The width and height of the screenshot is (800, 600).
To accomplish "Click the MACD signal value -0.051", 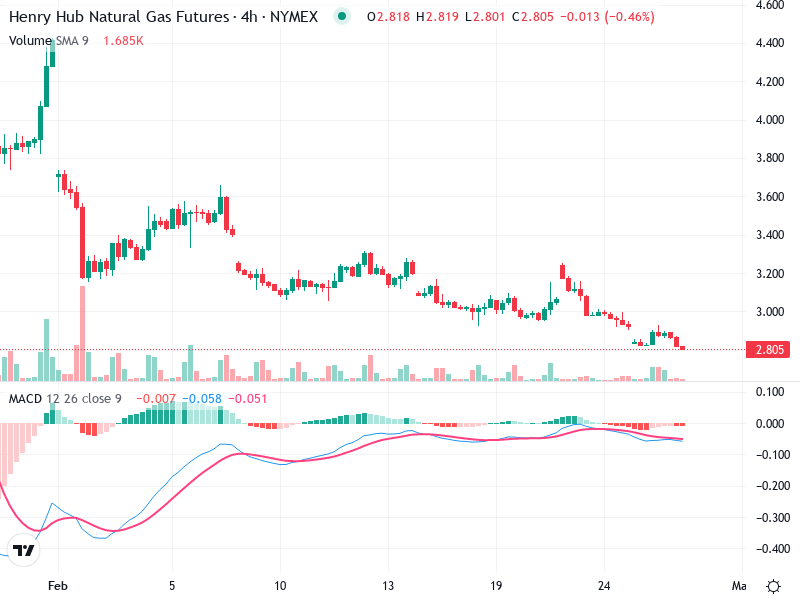I will click(251, 398).
